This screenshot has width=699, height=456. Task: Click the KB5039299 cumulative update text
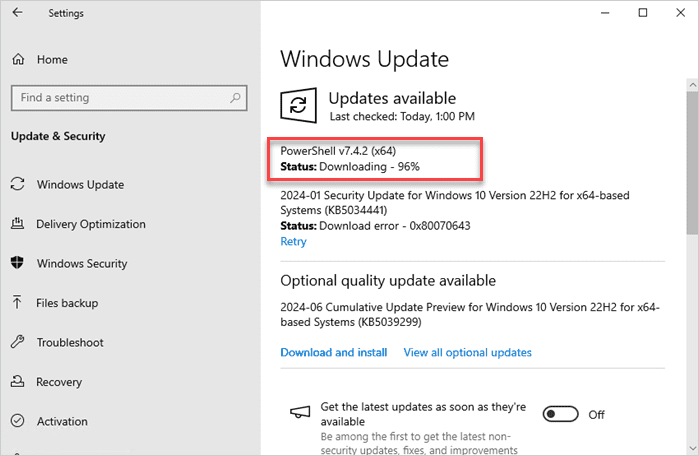click(x=469, y=314)
